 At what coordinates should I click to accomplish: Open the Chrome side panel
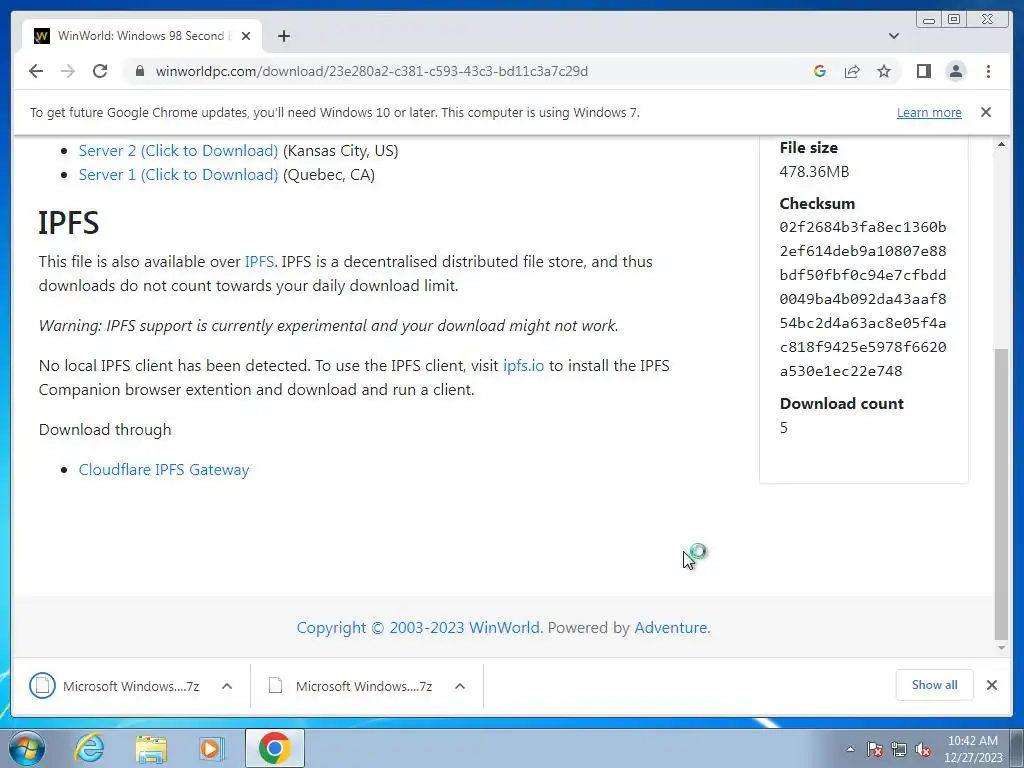coord(923,71)
